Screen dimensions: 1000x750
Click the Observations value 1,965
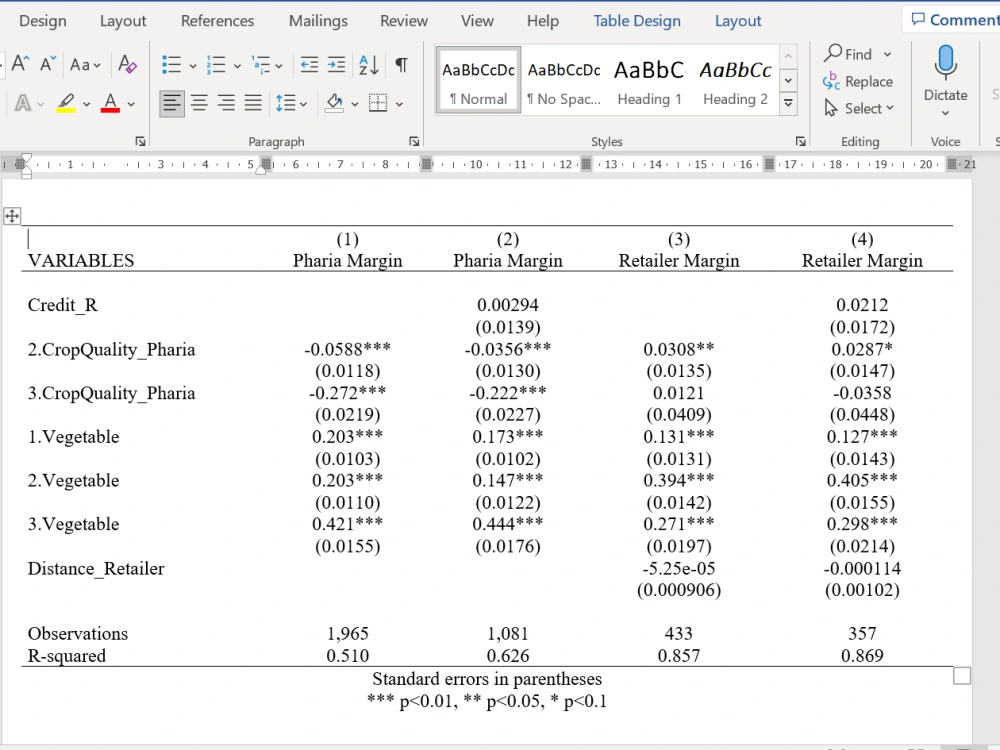pos(348,634)
